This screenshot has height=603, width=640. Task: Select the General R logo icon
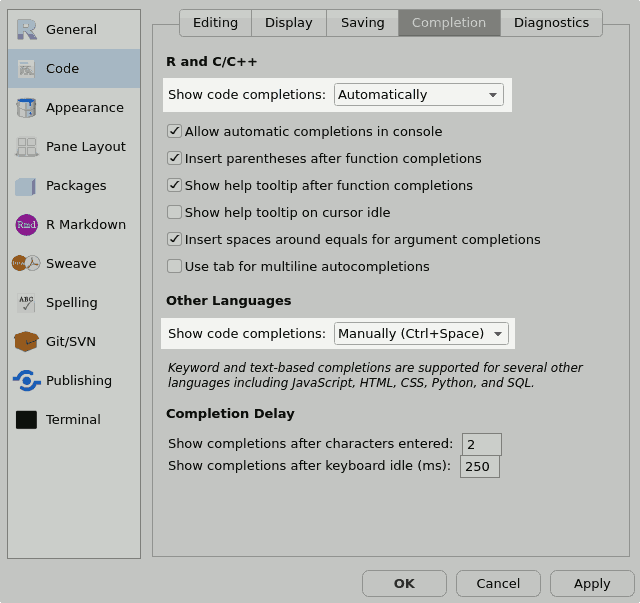click(27, 30)
